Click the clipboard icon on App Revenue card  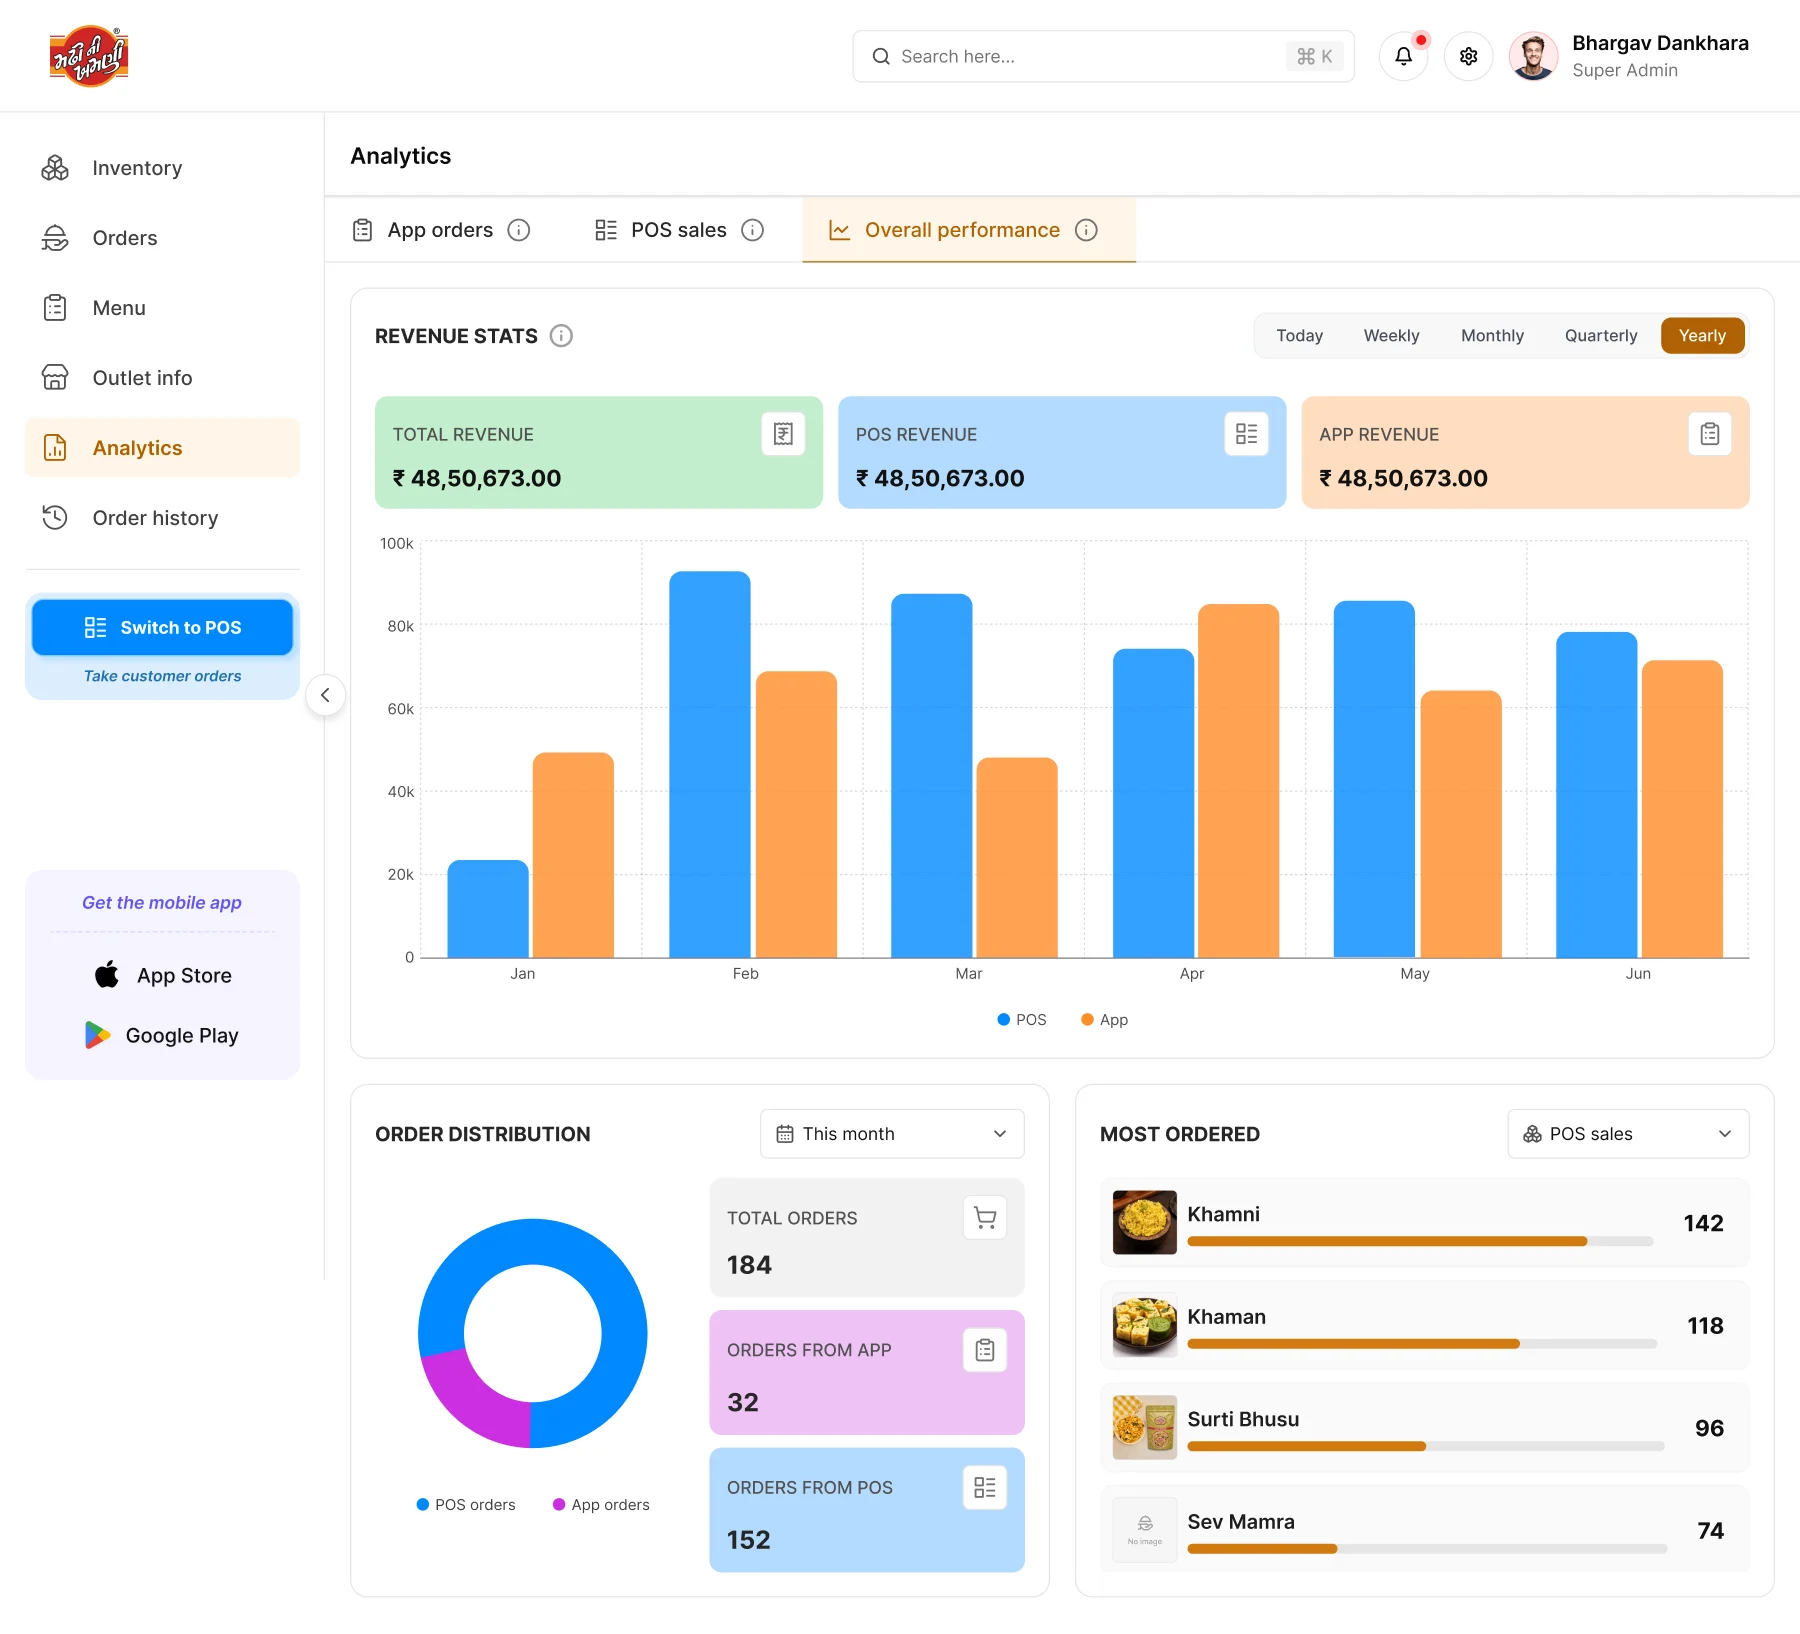click(x=1710, y=434)
